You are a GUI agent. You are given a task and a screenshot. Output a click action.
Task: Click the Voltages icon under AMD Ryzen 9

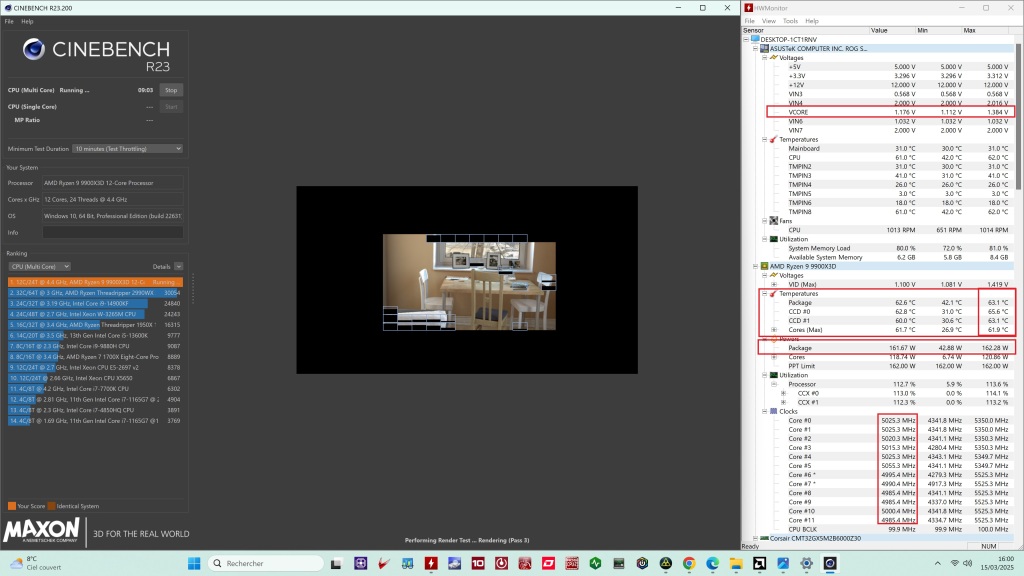click(773, 276)
